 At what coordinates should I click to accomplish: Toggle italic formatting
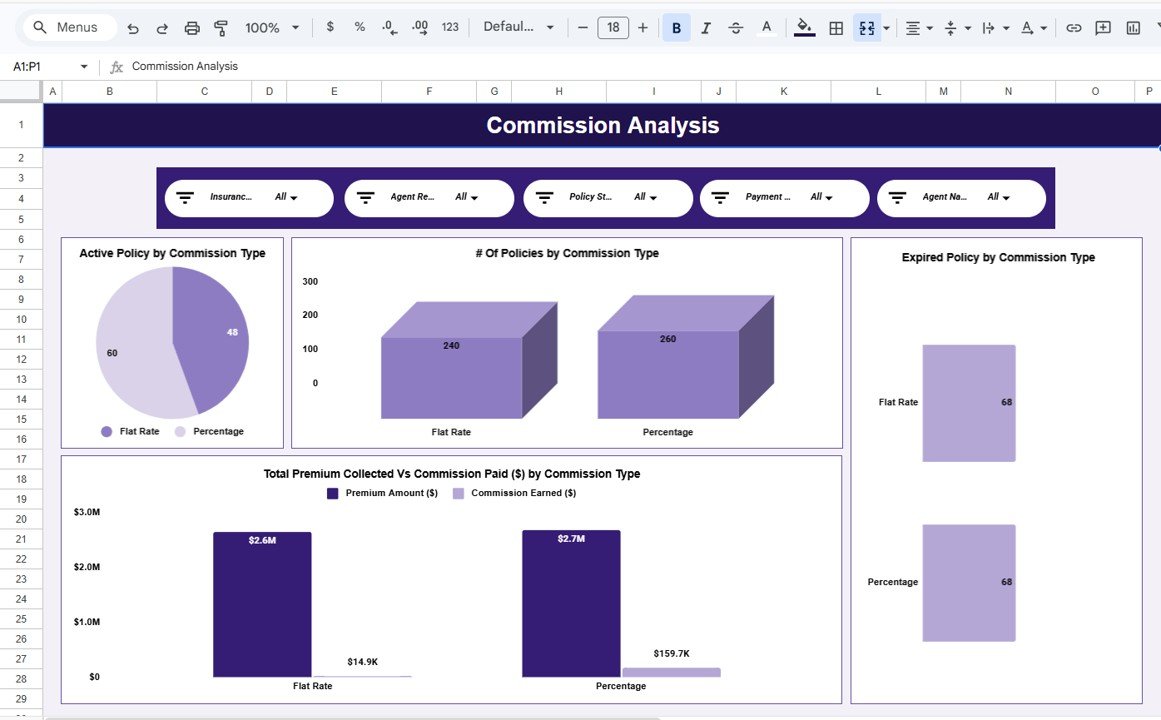(x=705, y=27)
